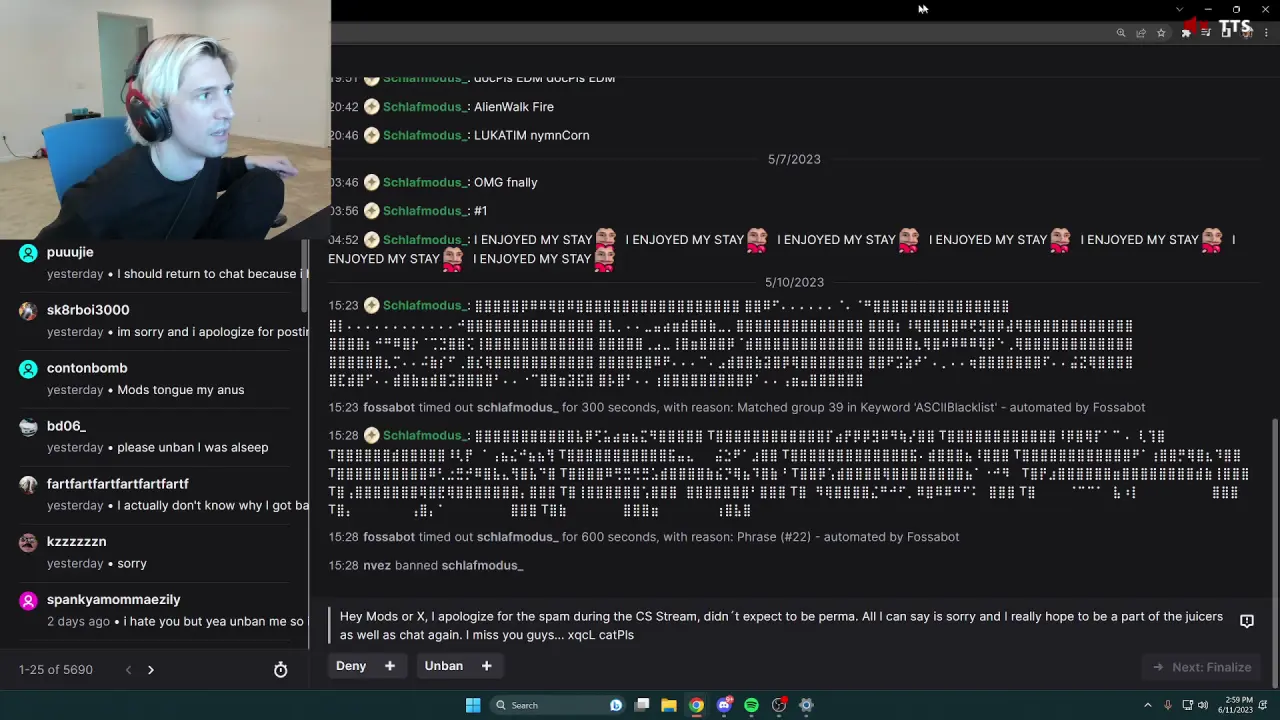Click the Unban button
Screen dimensions: 1280x720
point(443,665)
